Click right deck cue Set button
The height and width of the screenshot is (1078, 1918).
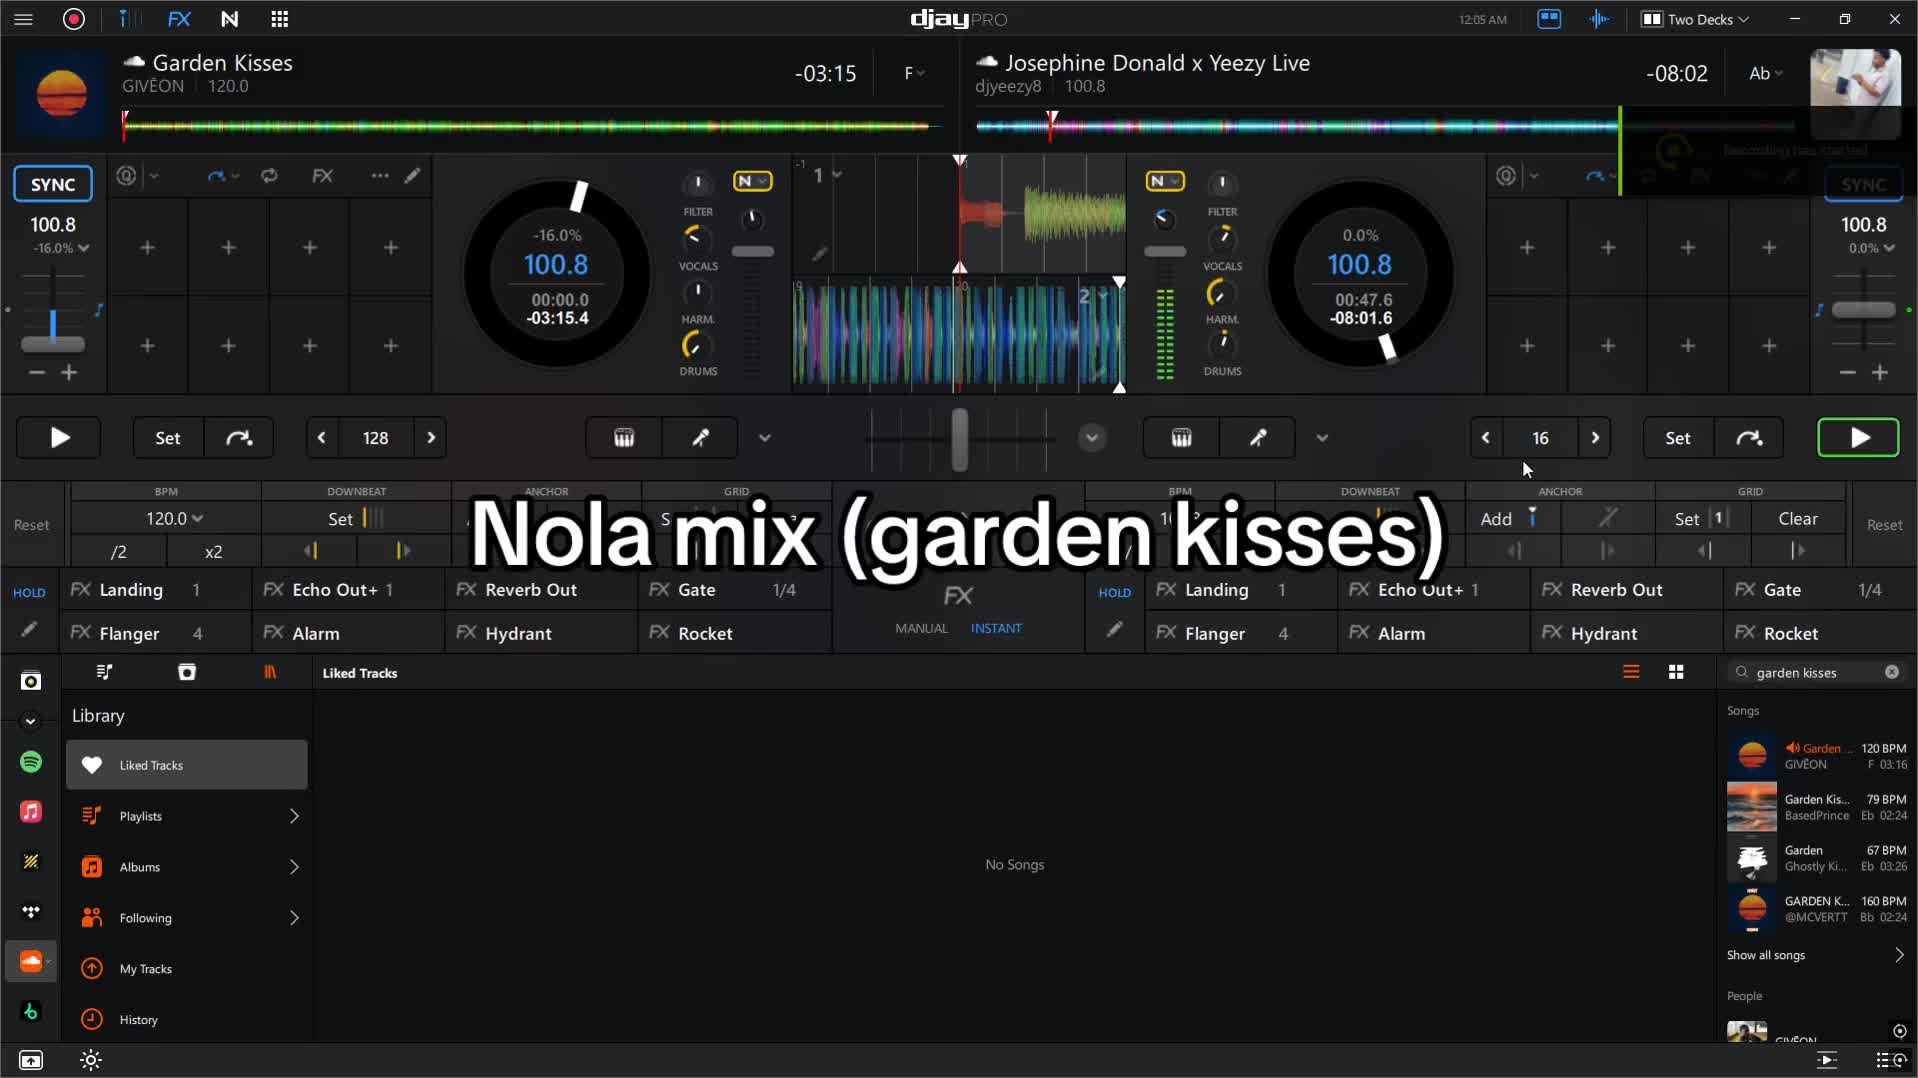(1677, 438)
